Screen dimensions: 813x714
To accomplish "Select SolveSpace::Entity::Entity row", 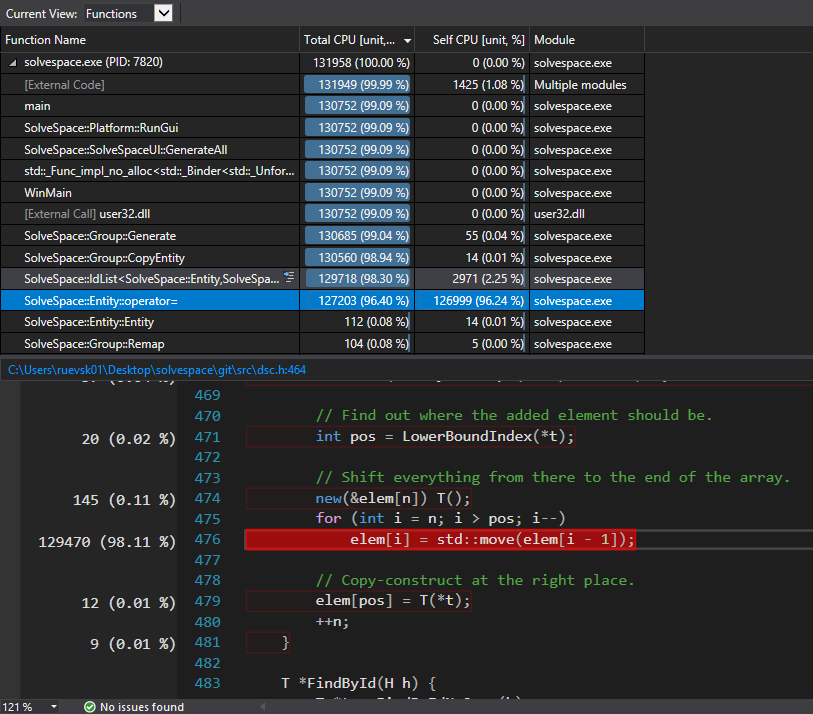I will (323, 322).
